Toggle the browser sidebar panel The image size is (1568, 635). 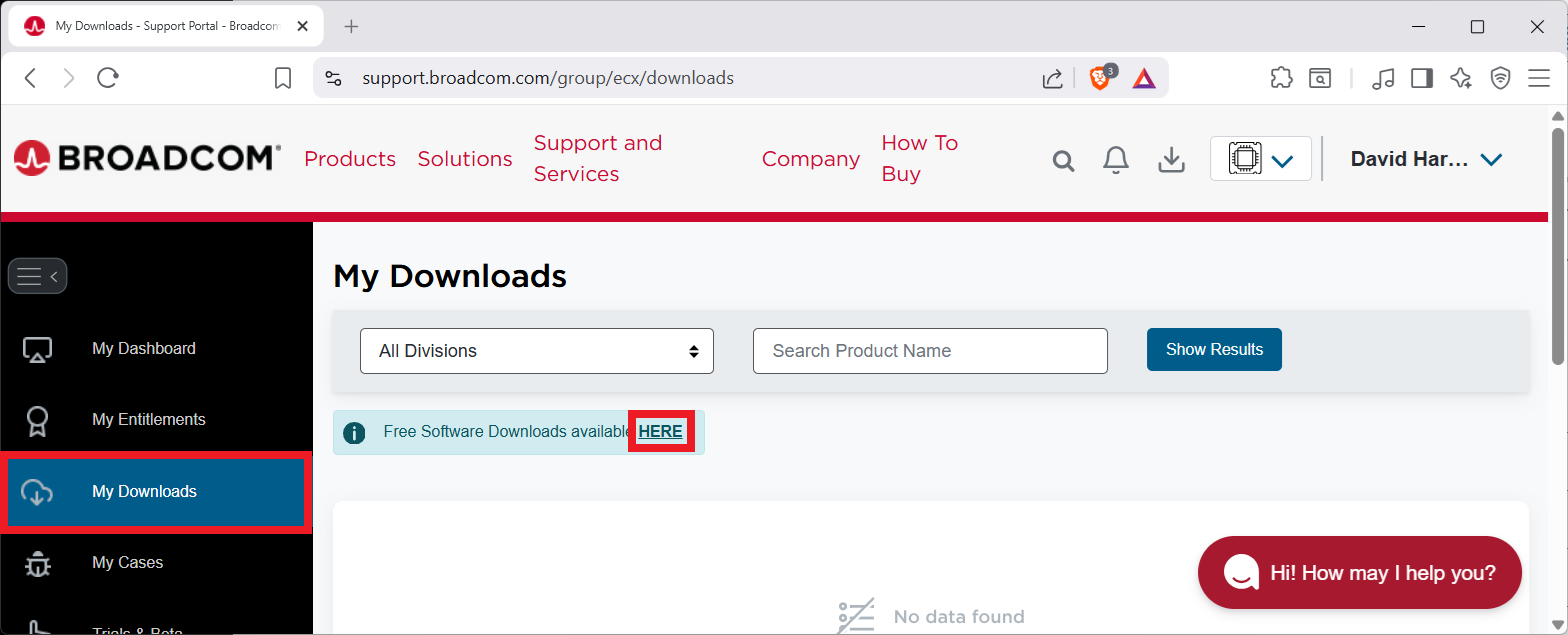pos(1421,78)
